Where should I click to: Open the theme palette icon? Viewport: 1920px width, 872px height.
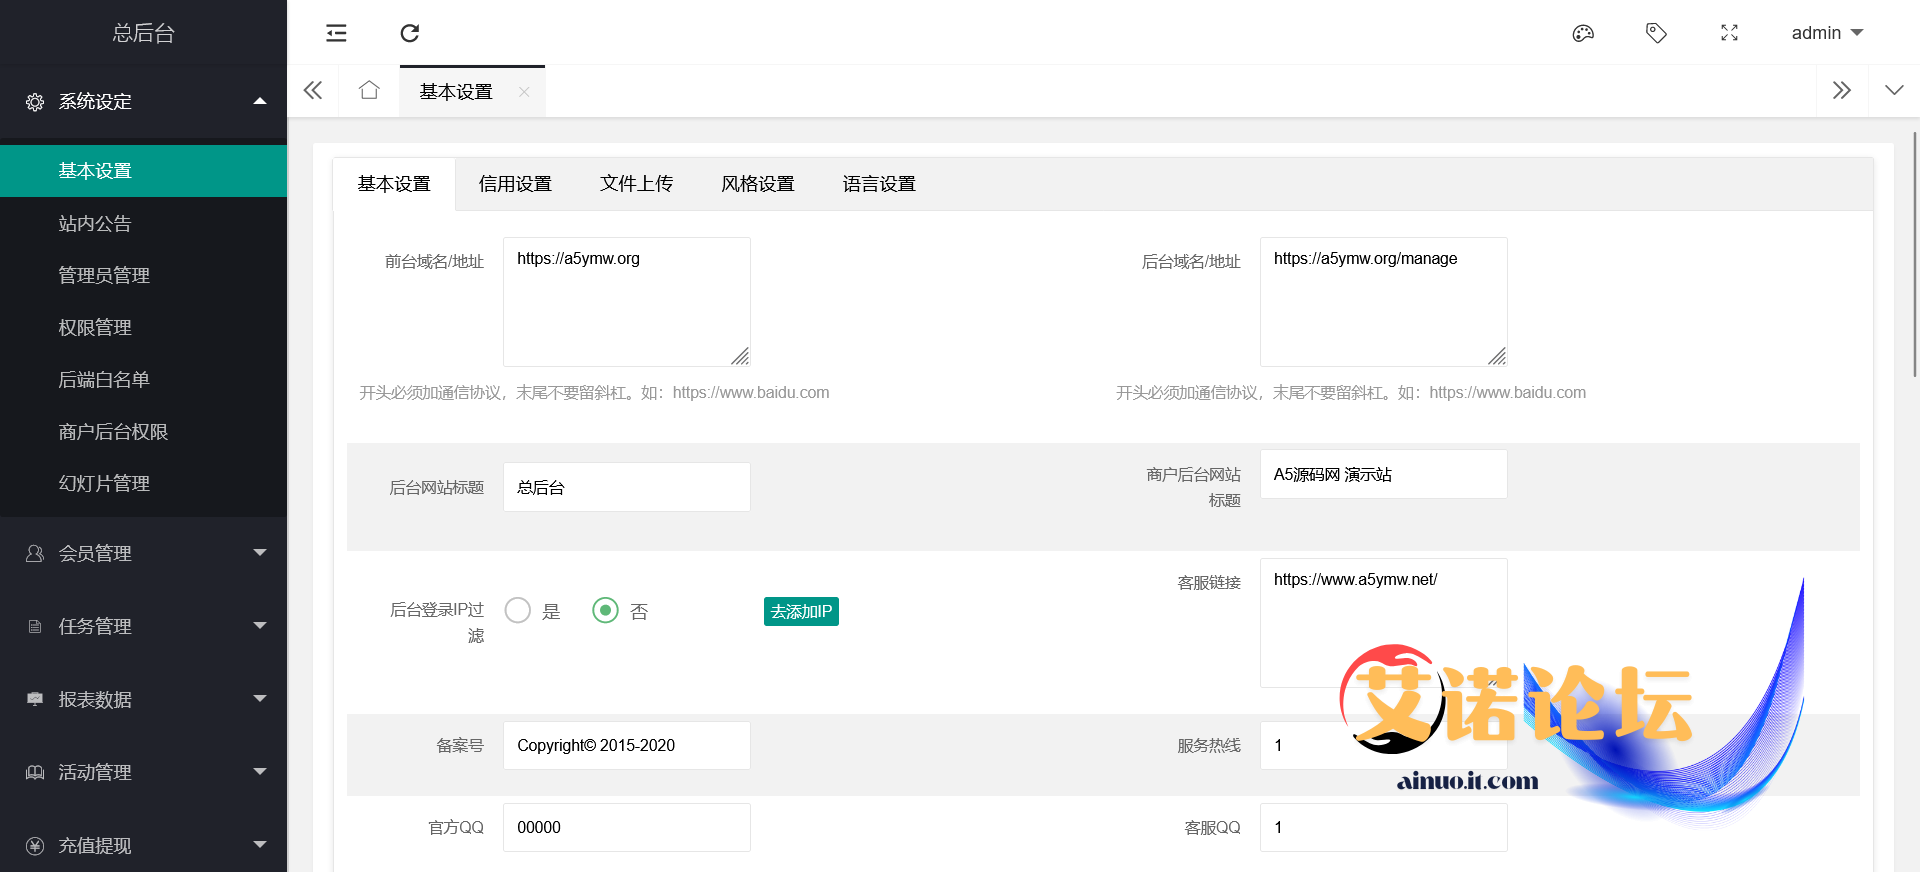[1583, 33]
